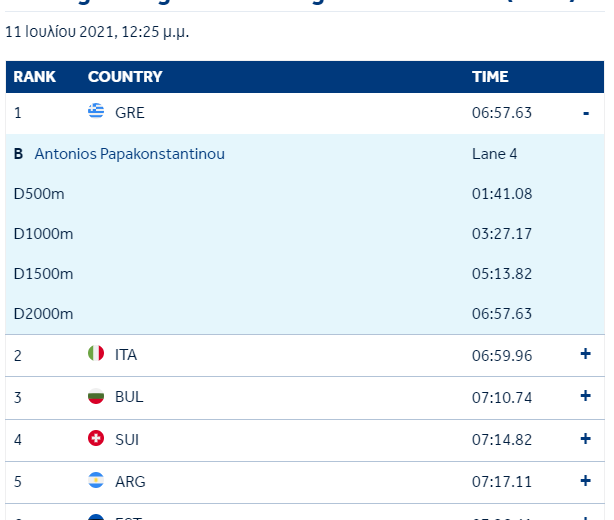
Task: Collapse the GRE result row
Action: click(x=586, y=113)
